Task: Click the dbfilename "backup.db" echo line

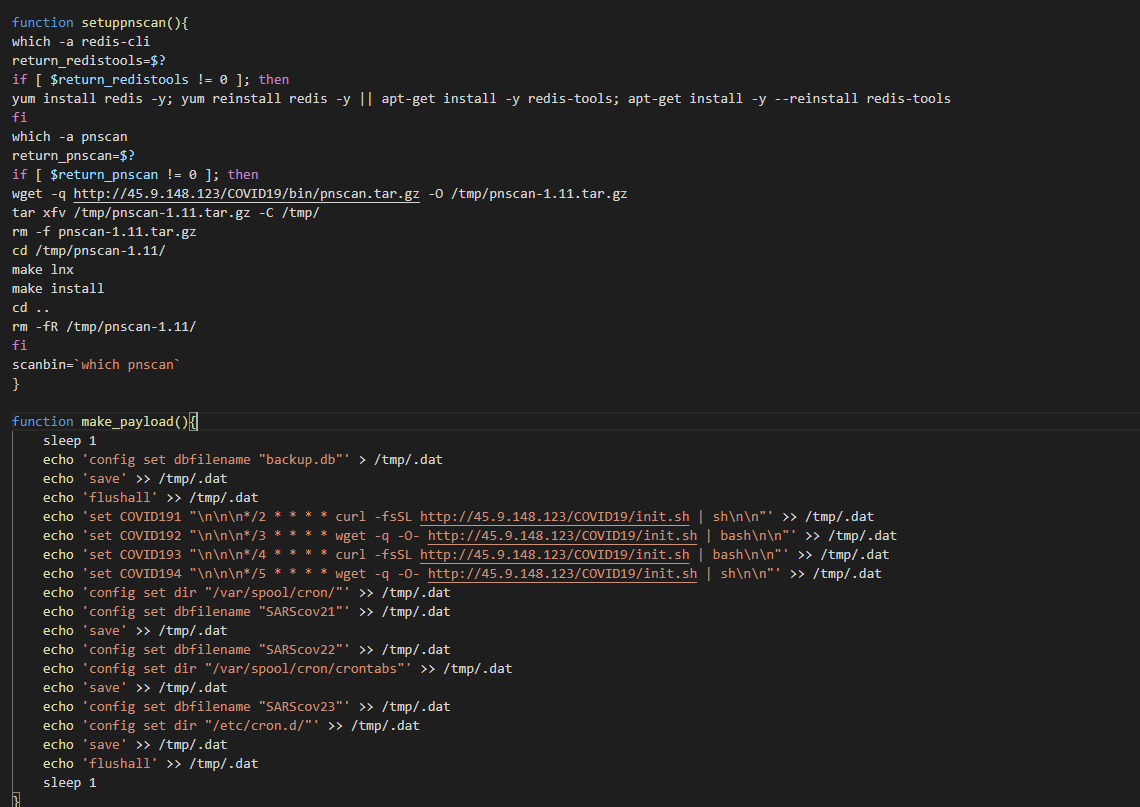Action: pos(243,459)
